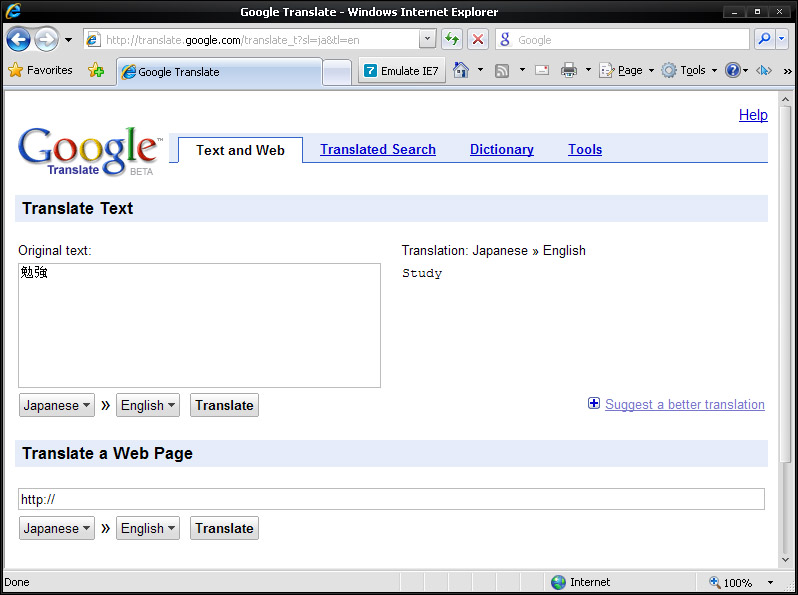Expand the address bar history dropdown
The width and height of the screenshot is (798, 595).
(428, 39)
